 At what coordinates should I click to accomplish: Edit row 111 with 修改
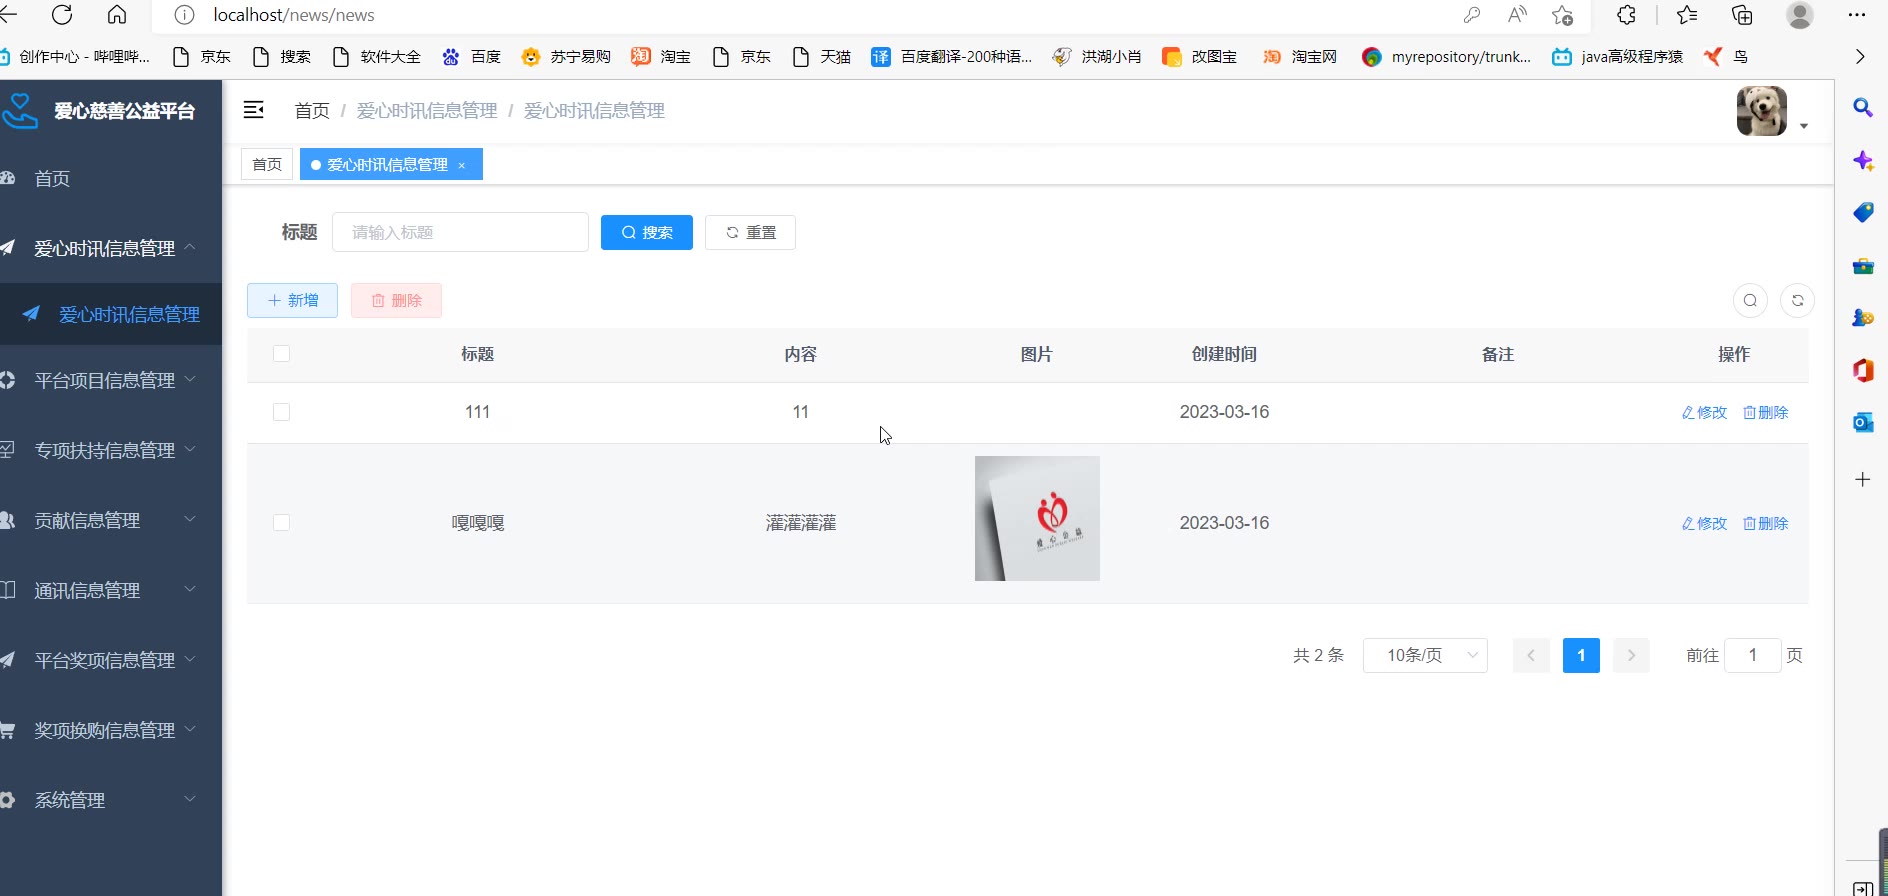coord(1704,412)
